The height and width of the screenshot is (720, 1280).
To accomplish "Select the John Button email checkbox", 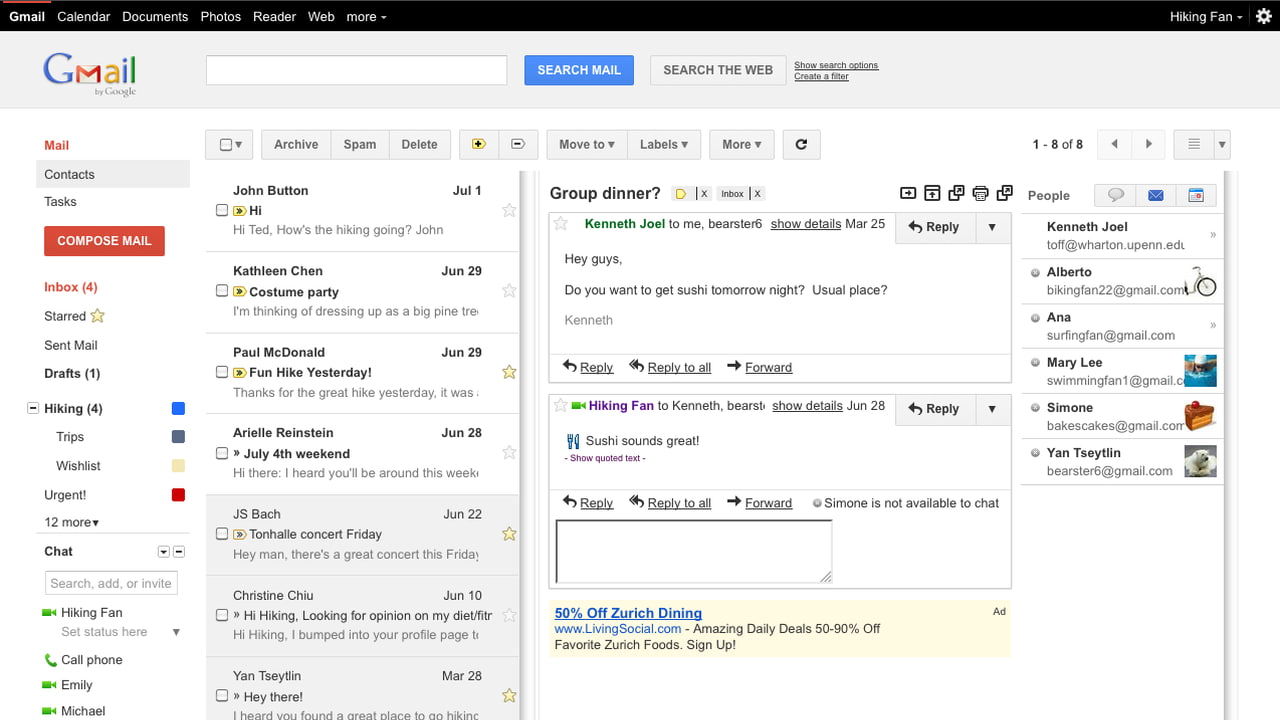I will tap(222, 210).
